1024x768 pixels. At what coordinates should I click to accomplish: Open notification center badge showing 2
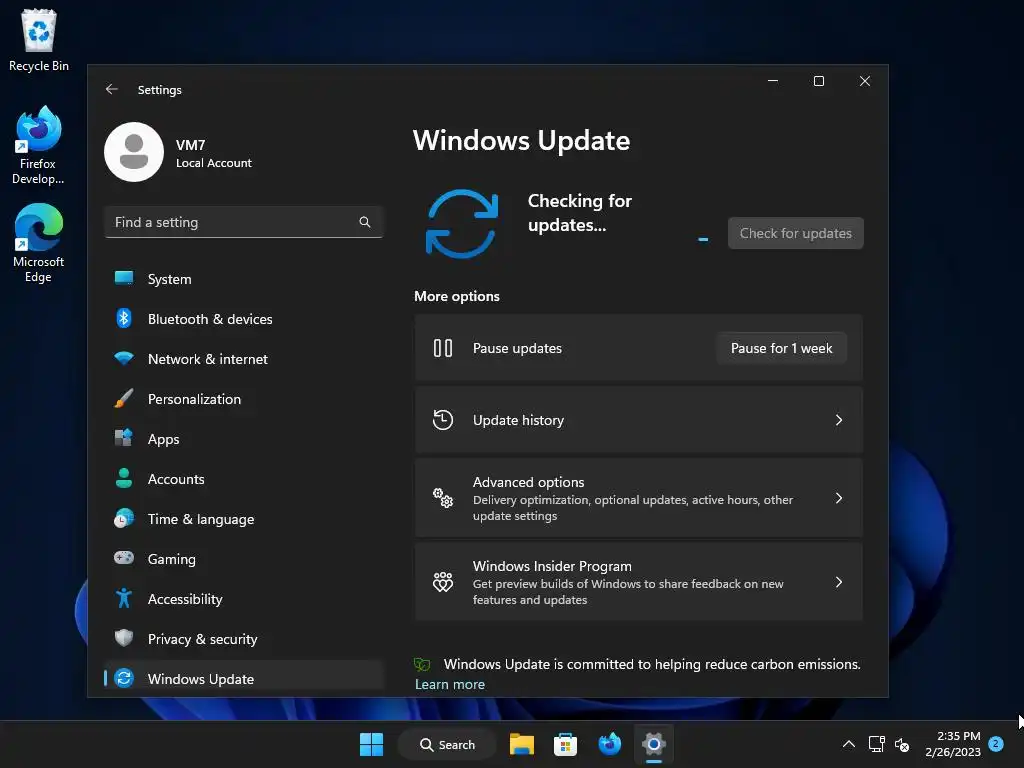coord(996,743)
